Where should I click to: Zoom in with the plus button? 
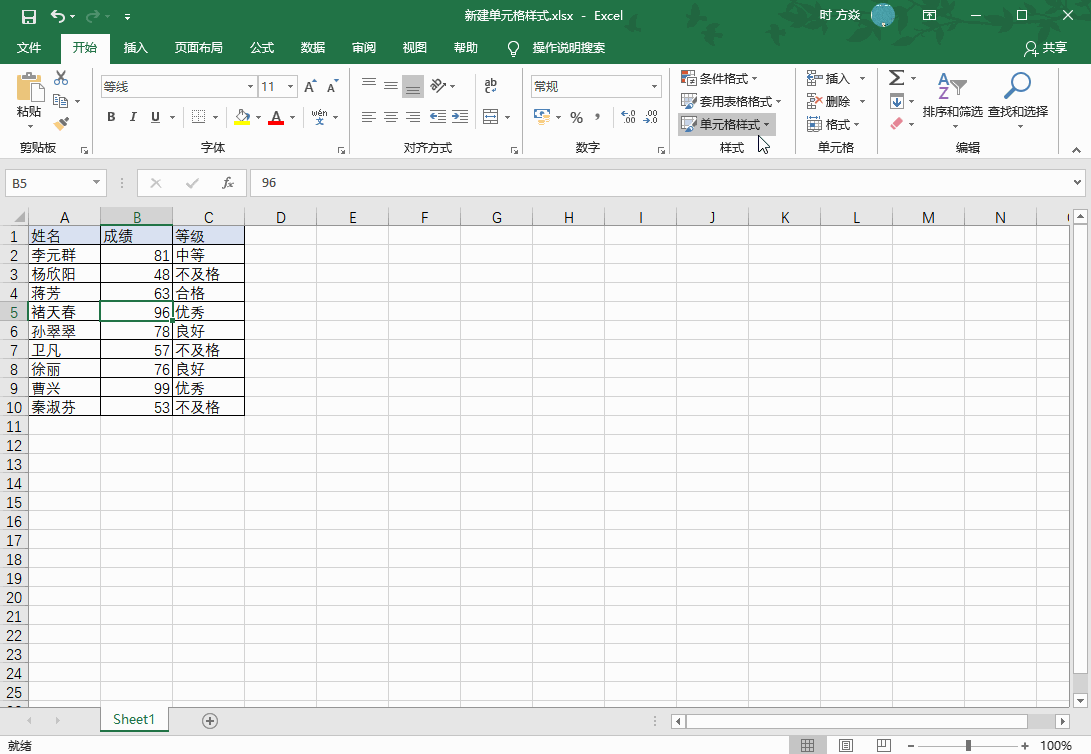pyautogui.click(x=1024, y=746)
